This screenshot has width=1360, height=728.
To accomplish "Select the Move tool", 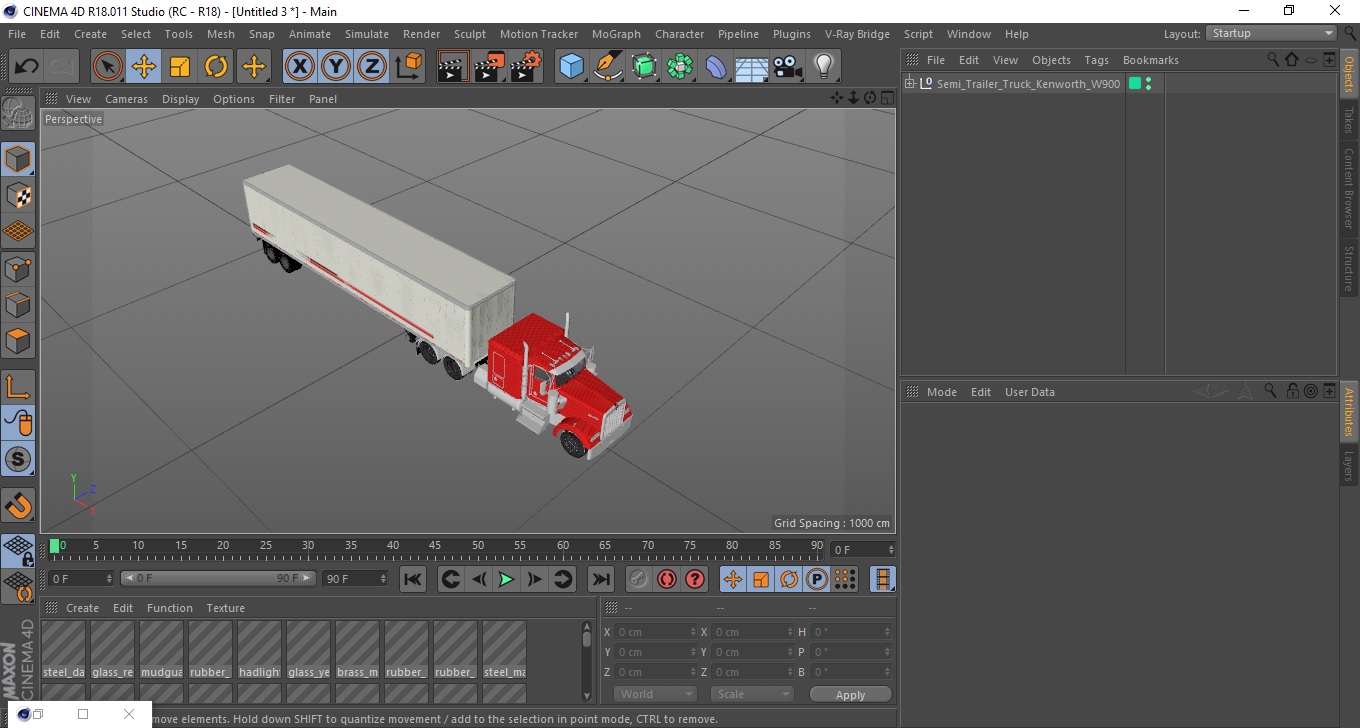I will tap(144, 67).
